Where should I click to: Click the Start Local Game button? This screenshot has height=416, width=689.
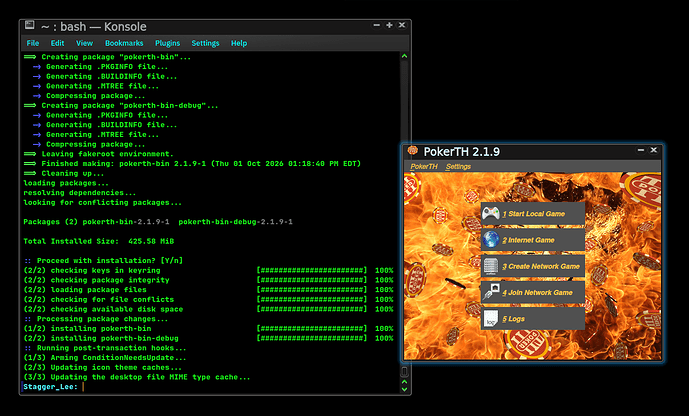(533, 214)
